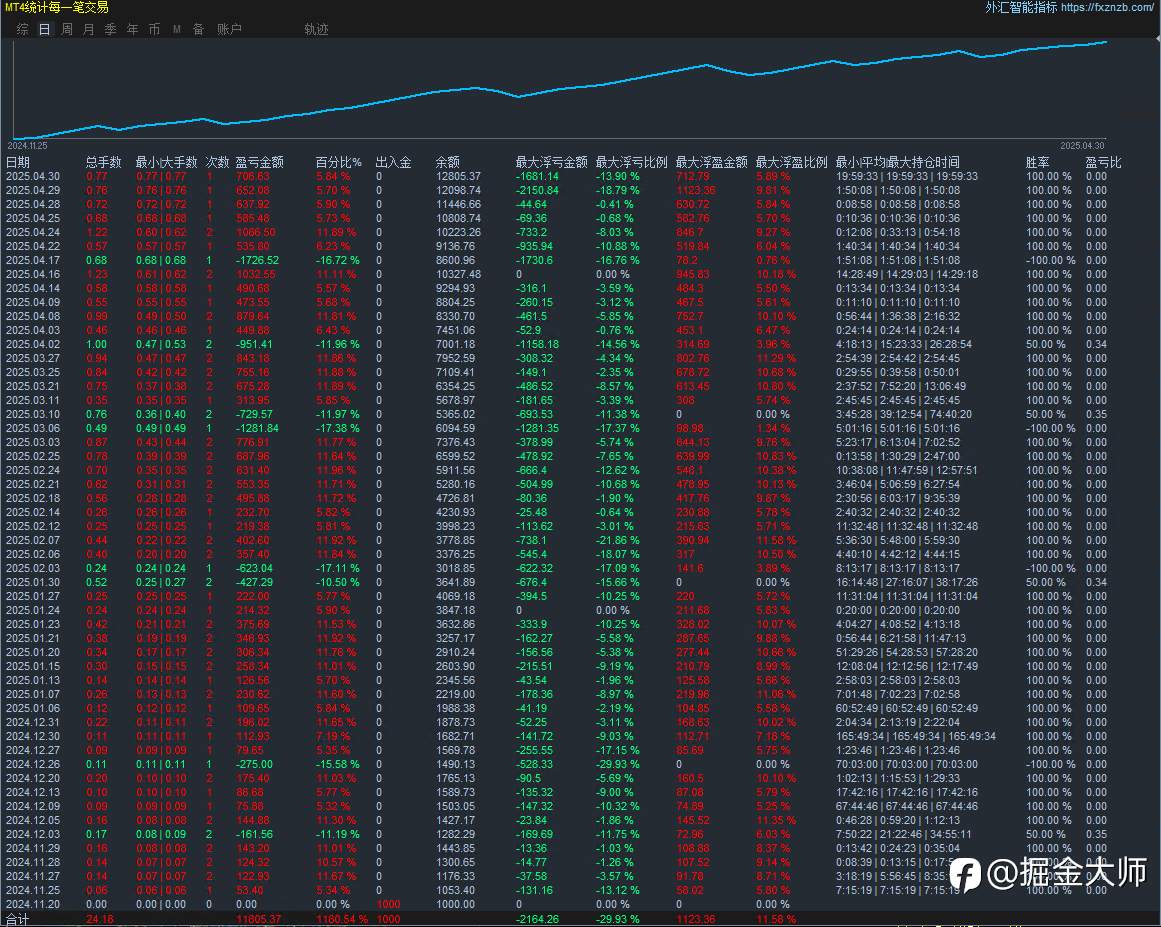Switch to the 月 monthly tab
1161x927 pixels.
(88, 29)
